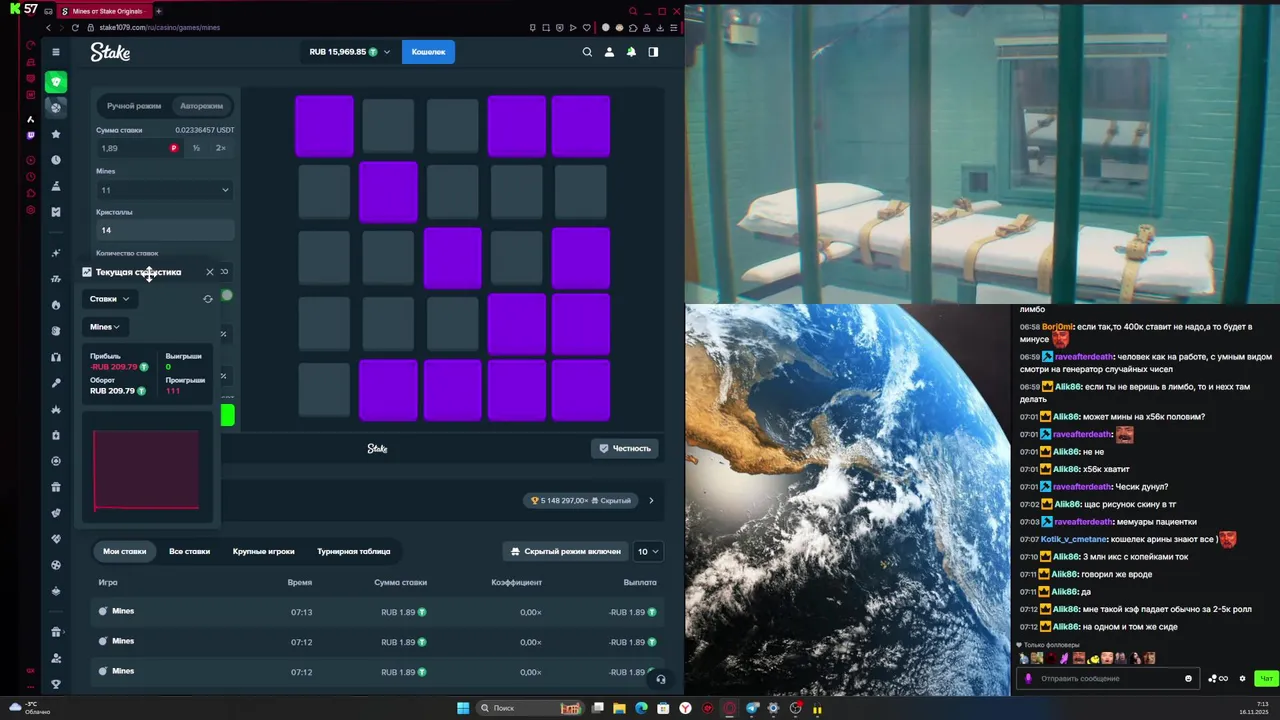
Task: Open the user profile icon
Action: coord(609,52)
